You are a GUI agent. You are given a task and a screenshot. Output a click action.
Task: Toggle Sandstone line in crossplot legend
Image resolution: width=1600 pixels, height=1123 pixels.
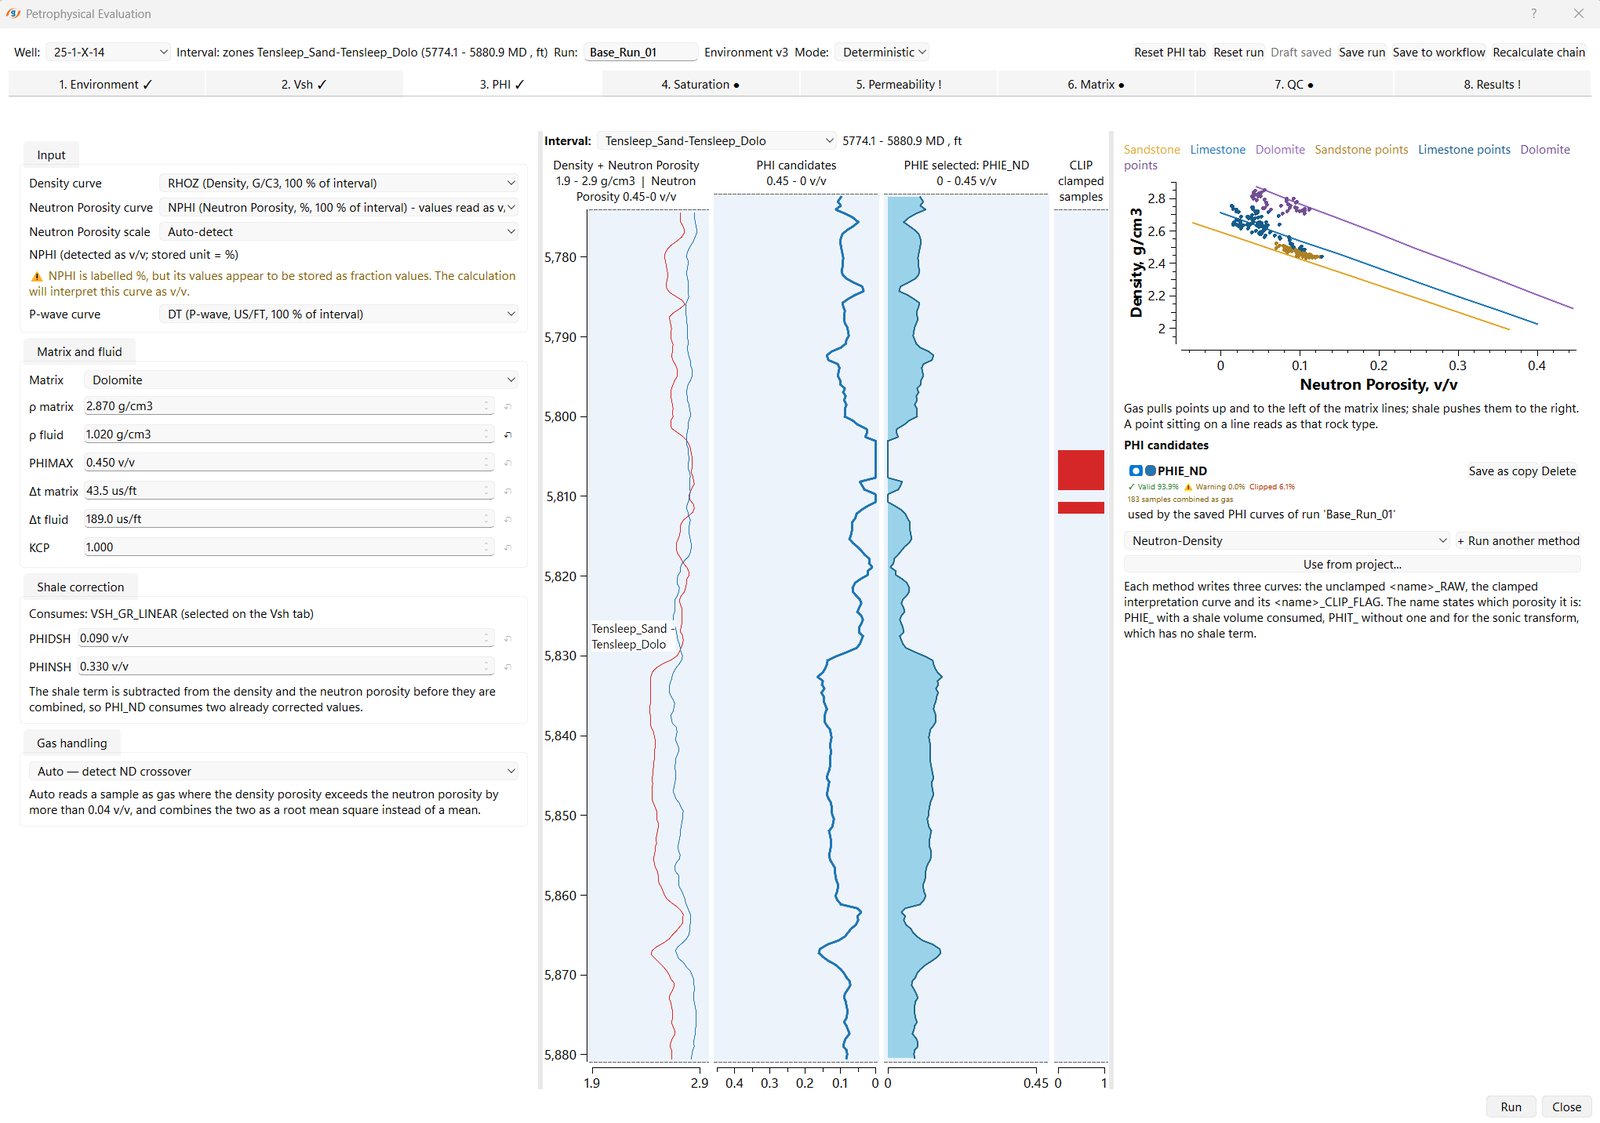point(1151,150)
